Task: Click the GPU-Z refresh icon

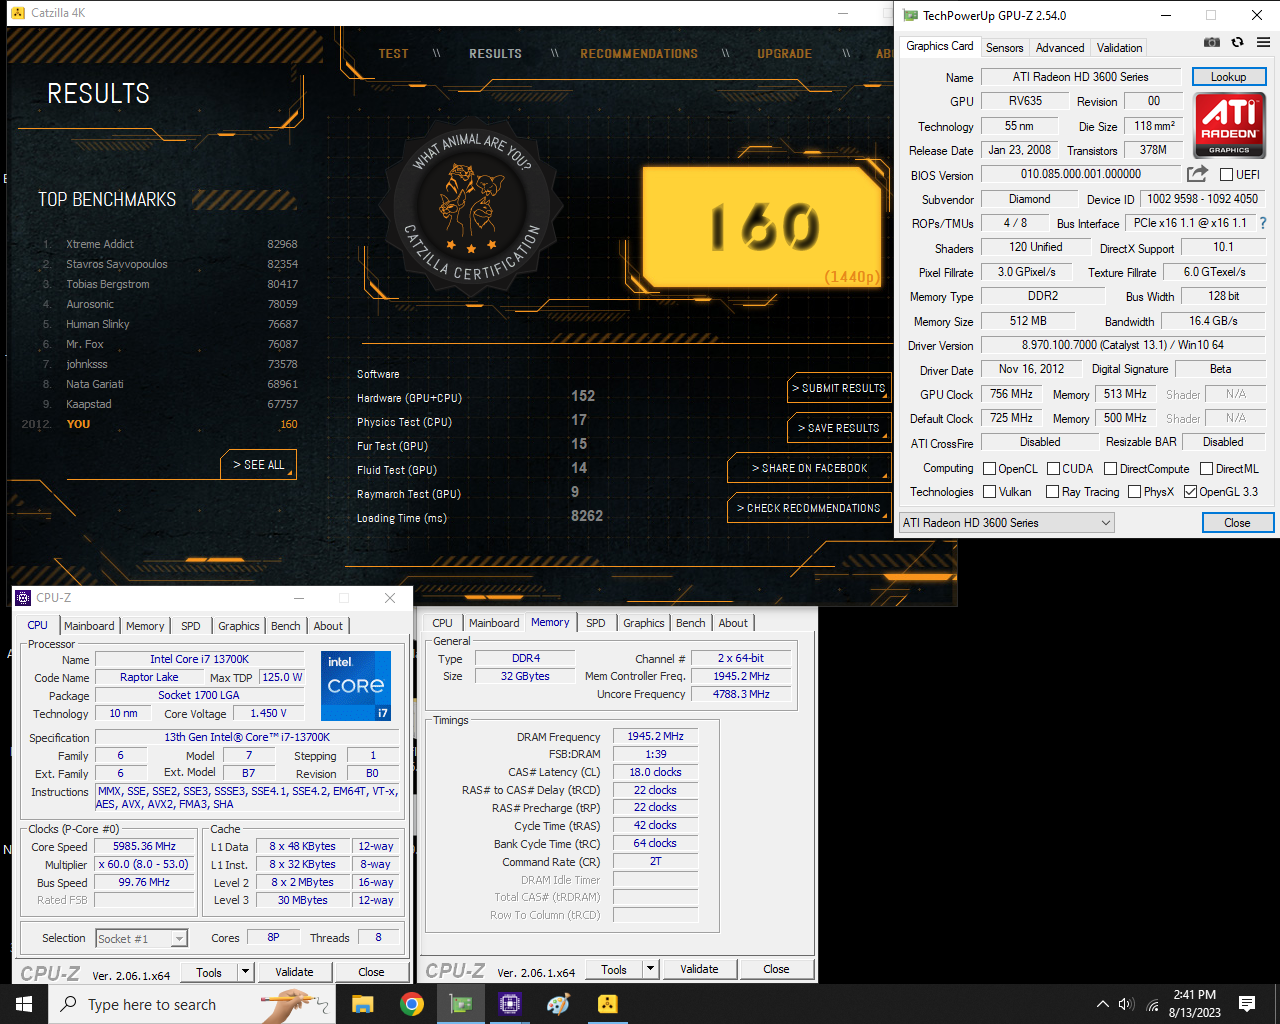Action: 1238,42
